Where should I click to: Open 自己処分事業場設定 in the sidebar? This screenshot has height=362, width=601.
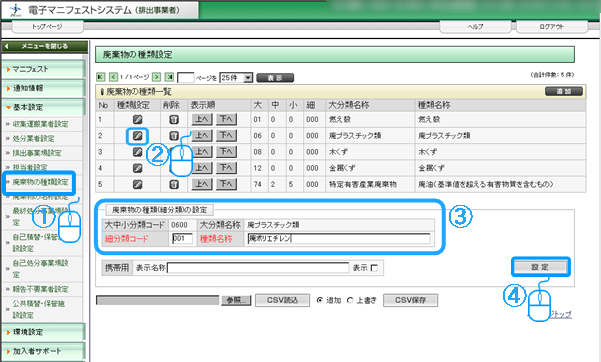[x=40, y=269]
